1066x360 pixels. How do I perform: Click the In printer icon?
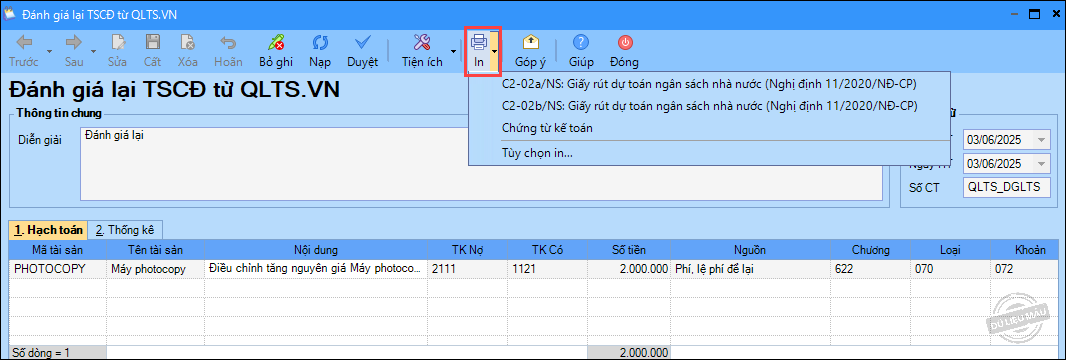click(479, 43)
